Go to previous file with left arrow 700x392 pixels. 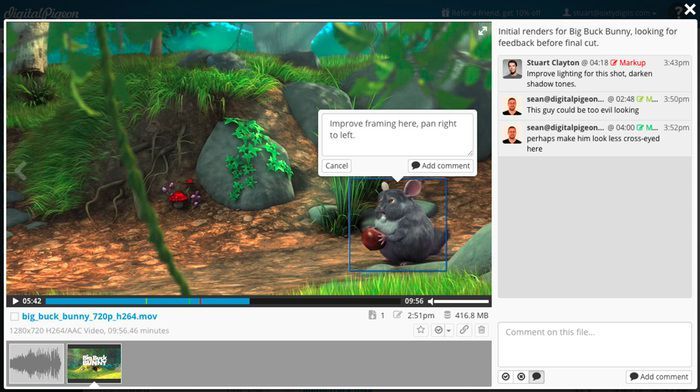pos(20,171)
